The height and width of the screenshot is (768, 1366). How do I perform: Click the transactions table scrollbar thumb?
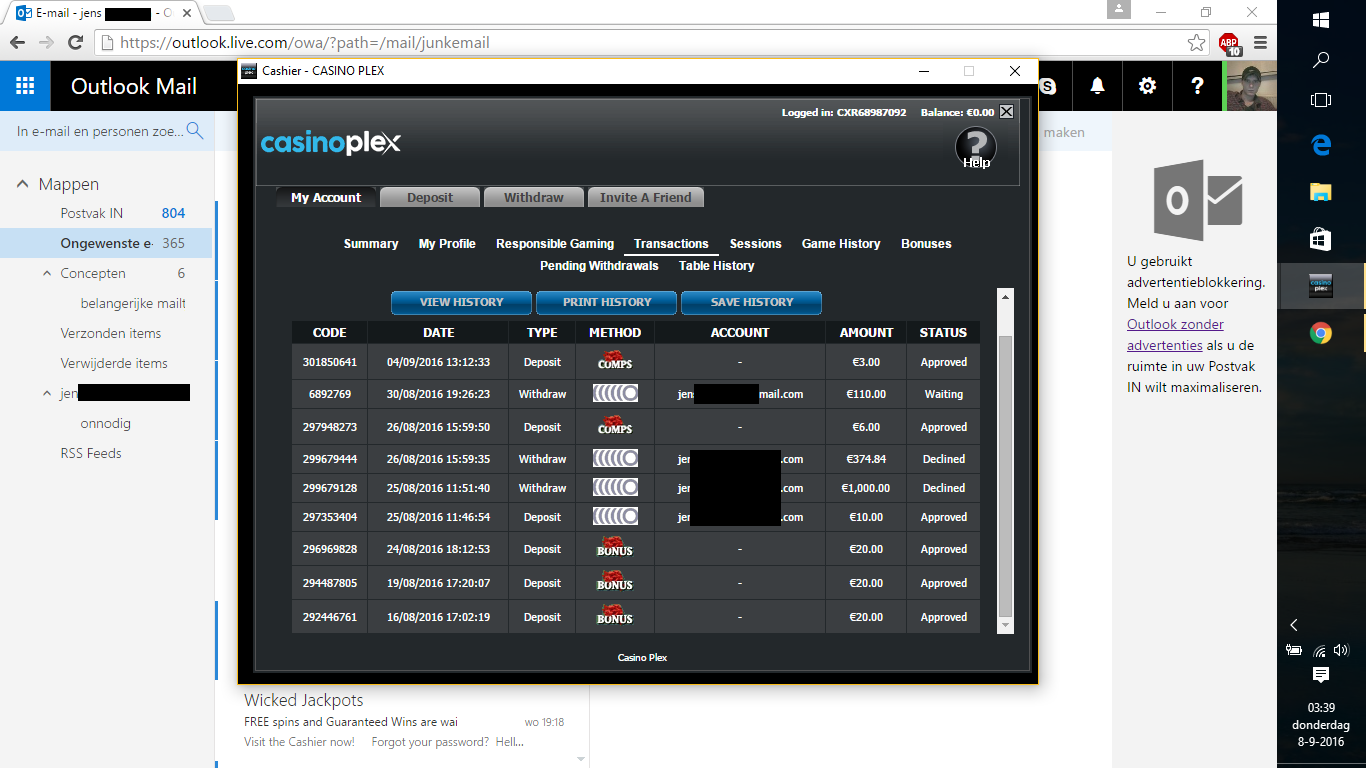(1006, 476)
